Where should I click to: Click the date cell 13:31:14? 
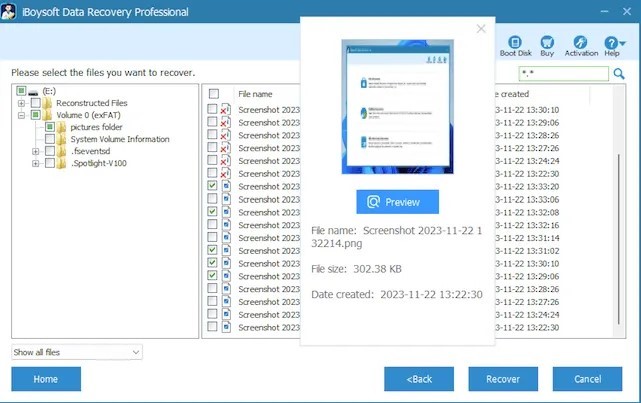pyautogui.click(x=527, y=238)
